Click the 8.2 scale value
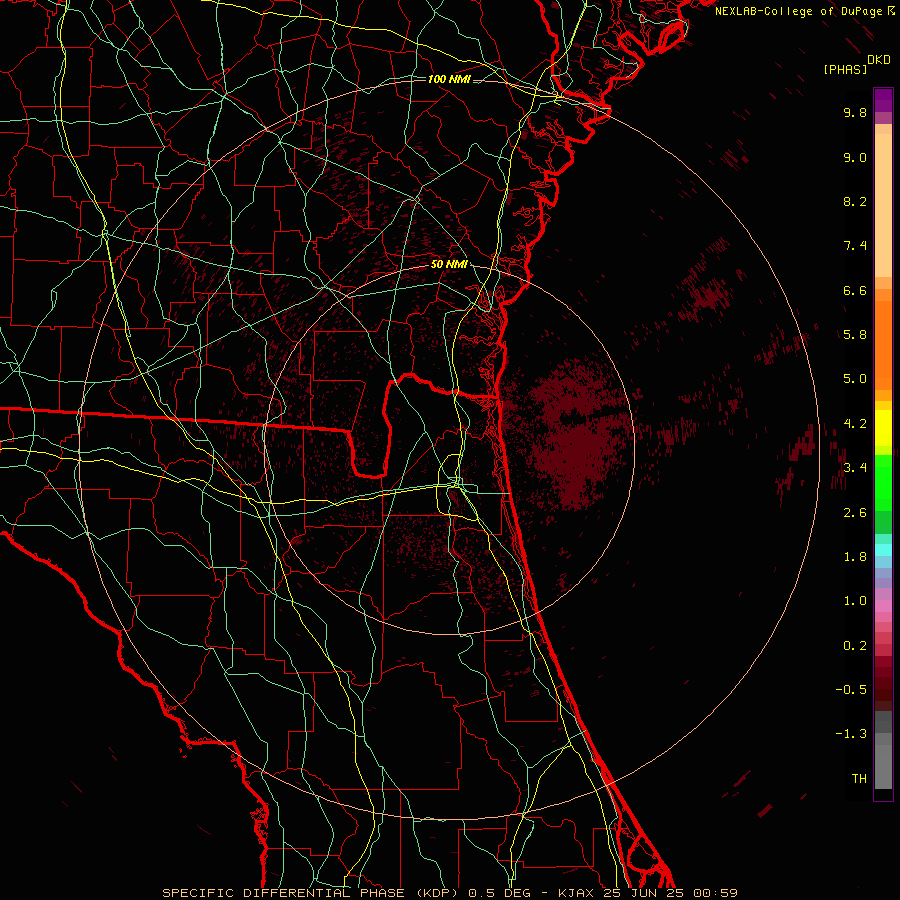The width and height of the screenshot is (900, 900). click(x=855, y=201)
